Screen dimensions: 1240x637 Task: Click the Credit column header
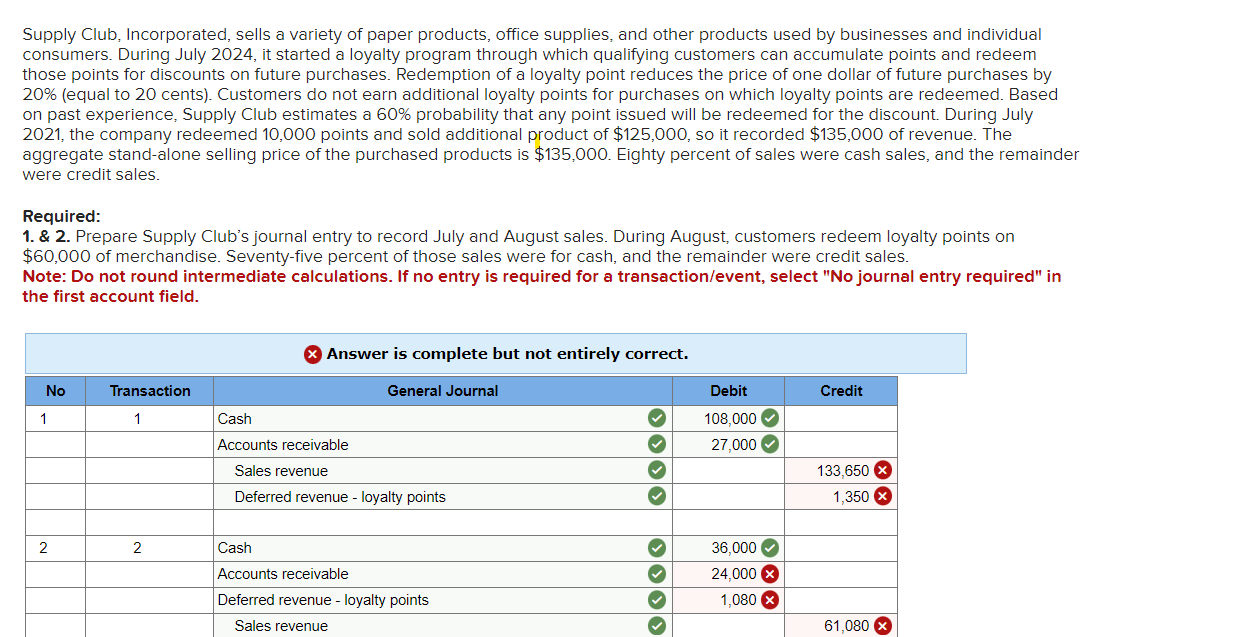pyautogui.click(x=841, y=391)
